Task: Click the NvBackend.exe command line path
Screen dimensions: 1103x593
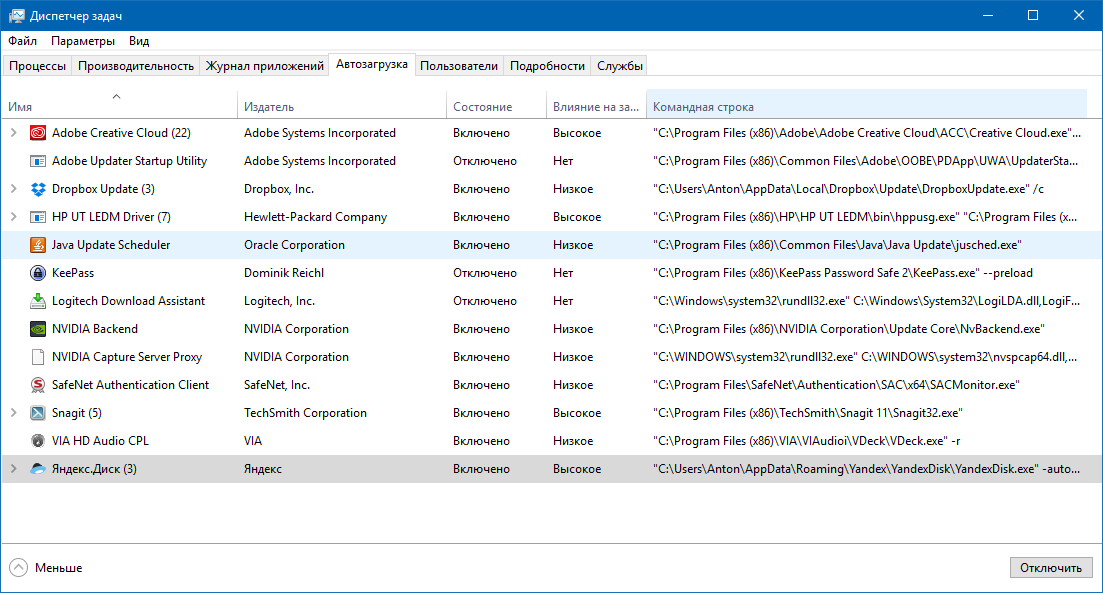Action: click(x=849, y=329)
